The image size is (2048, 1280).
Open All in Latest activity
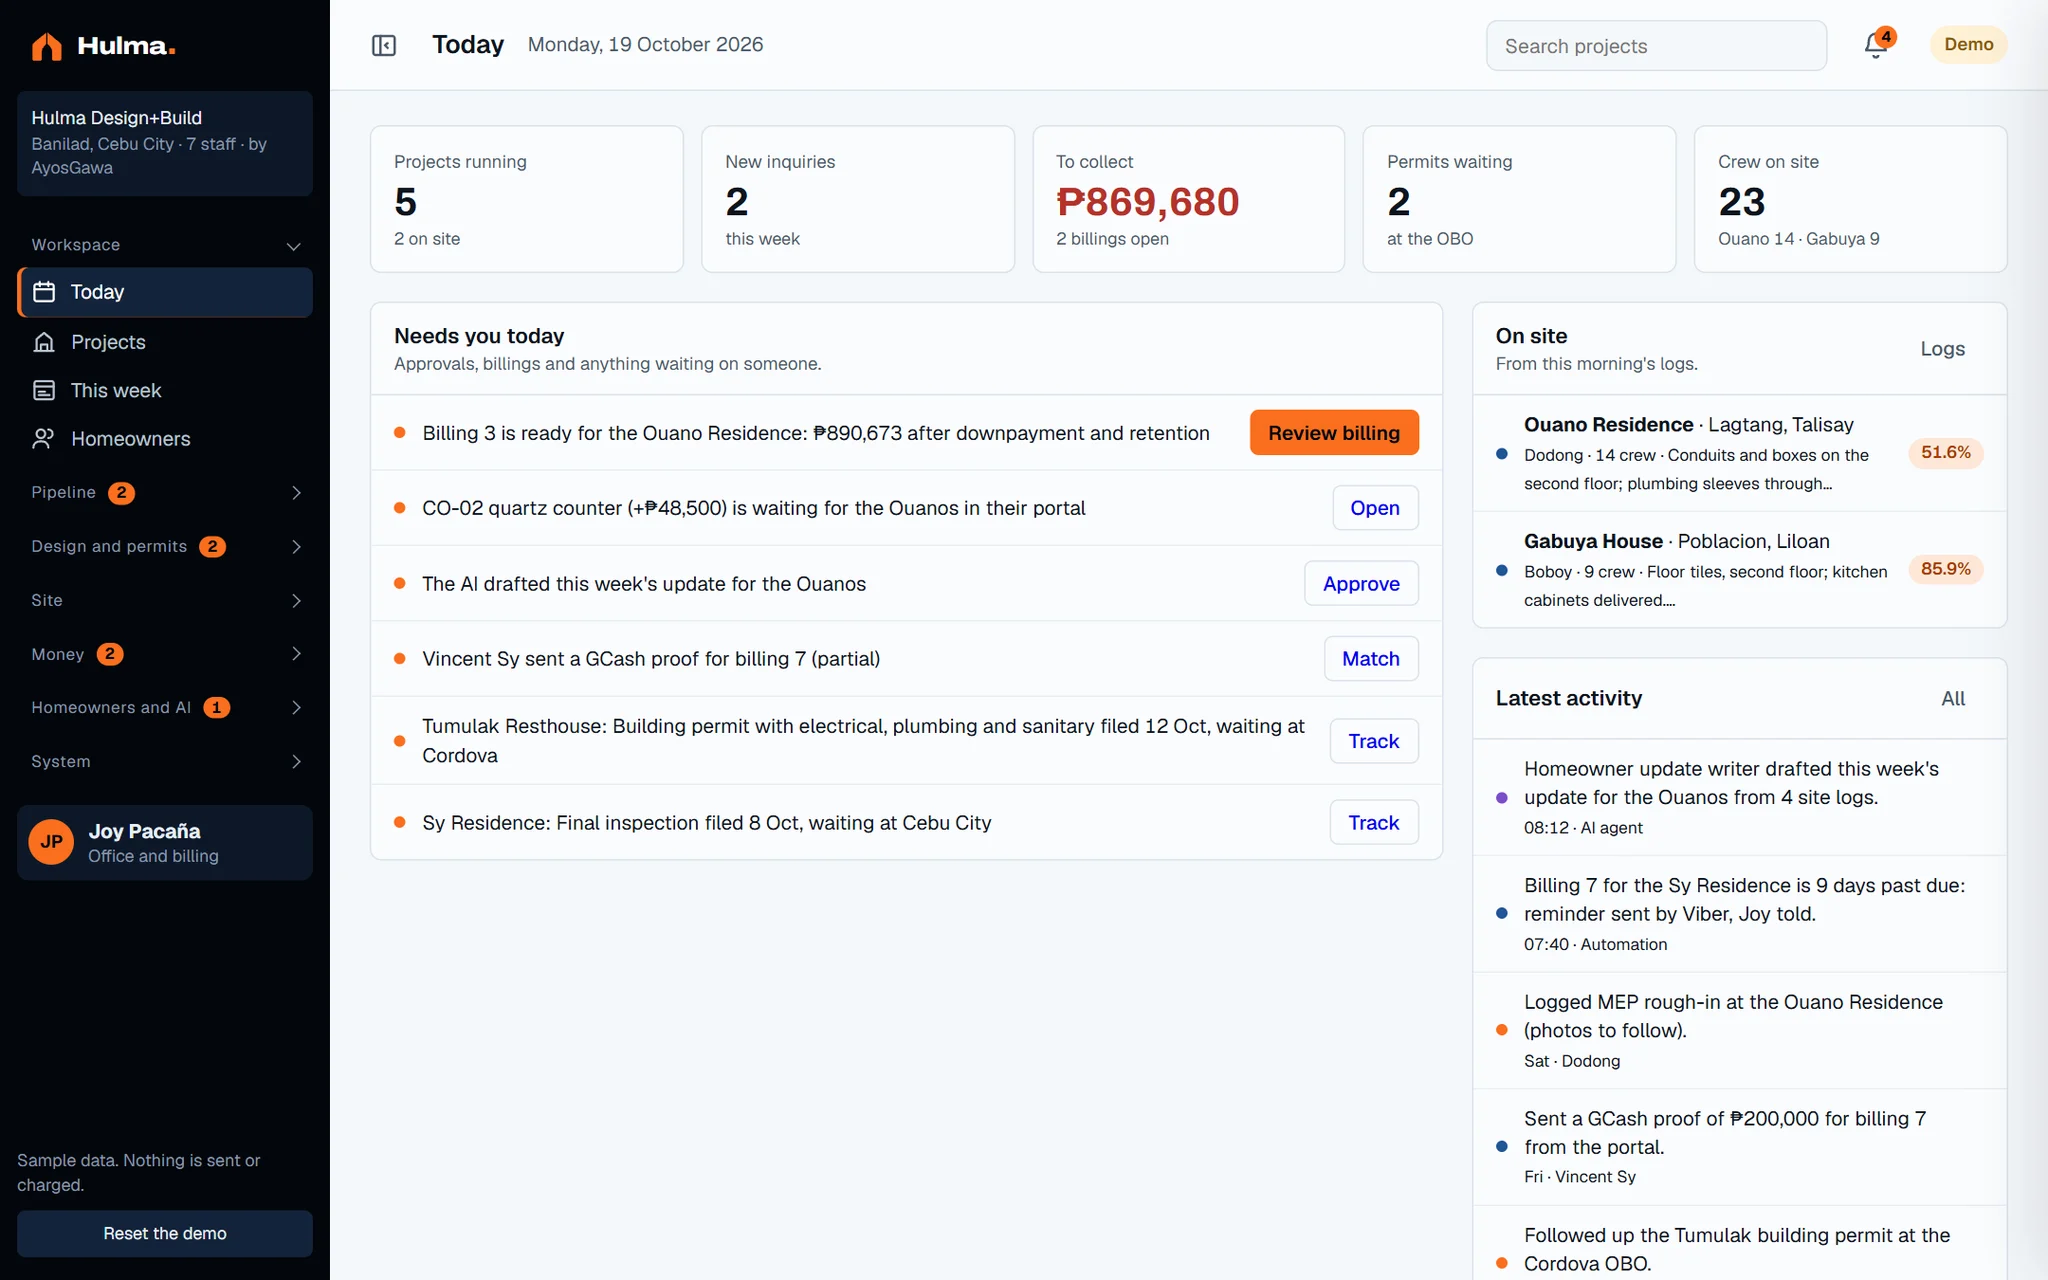[x=1953, y=699]
